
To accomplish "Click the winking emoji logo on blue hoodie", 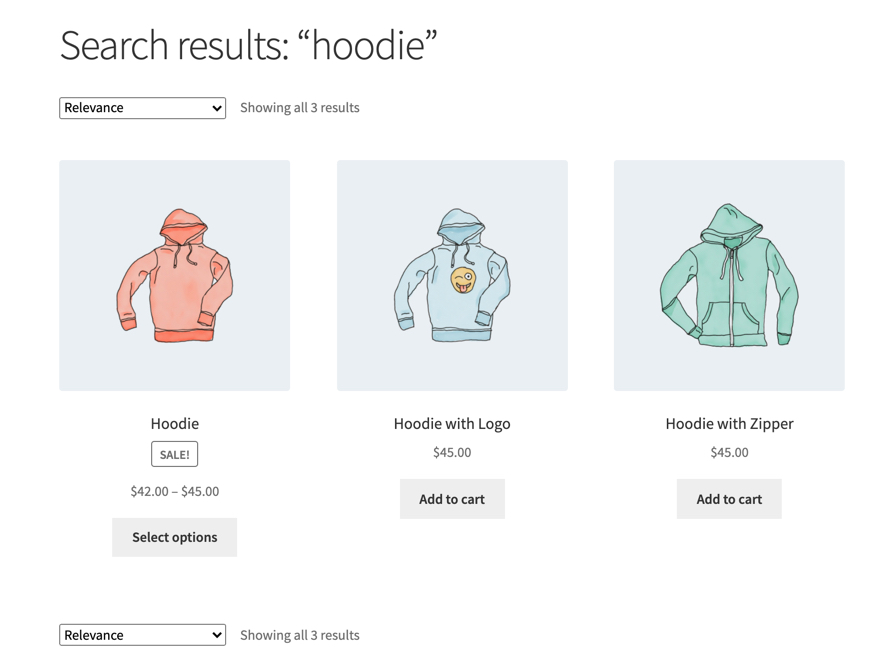I will coord(463,280).
